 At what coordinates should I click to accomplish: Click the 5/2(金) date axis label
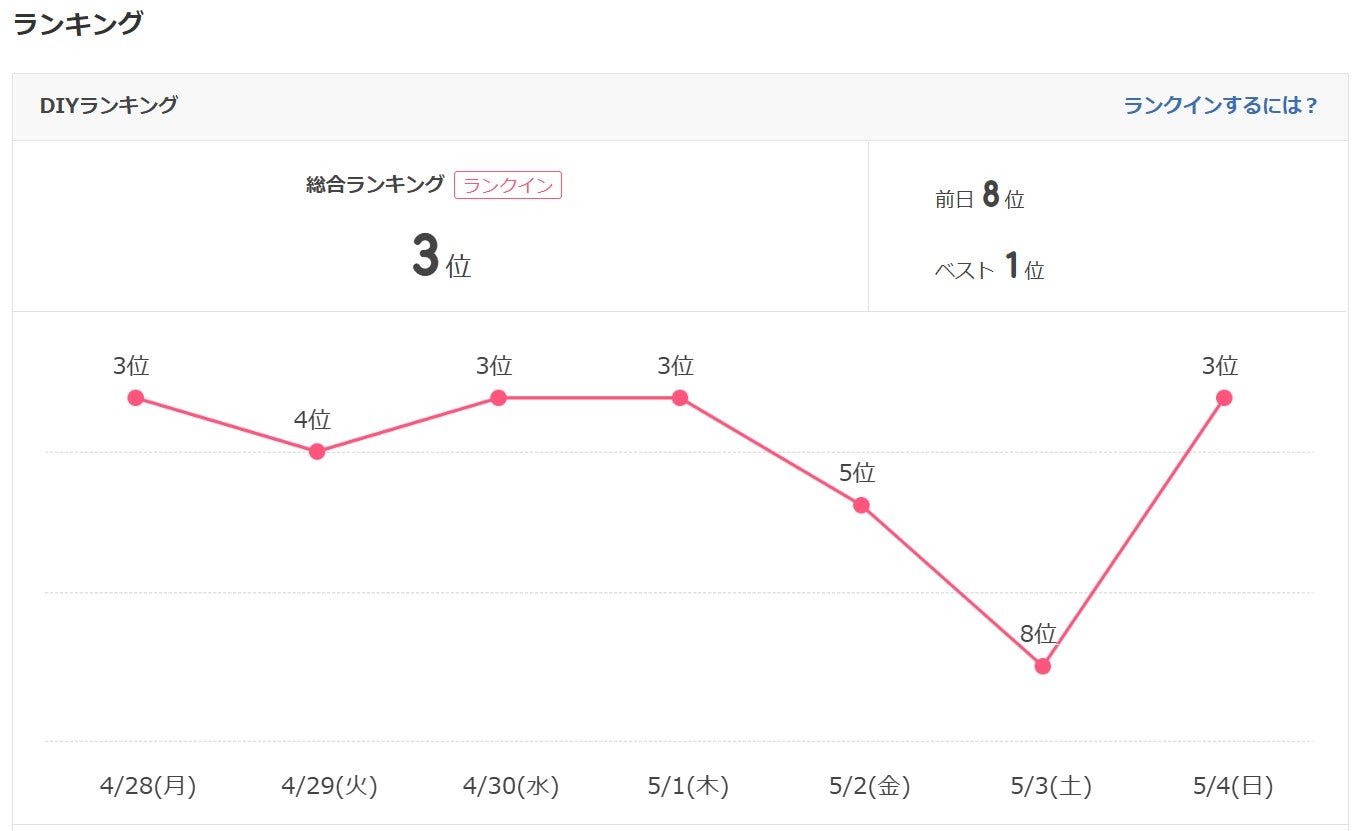[869, 787]
